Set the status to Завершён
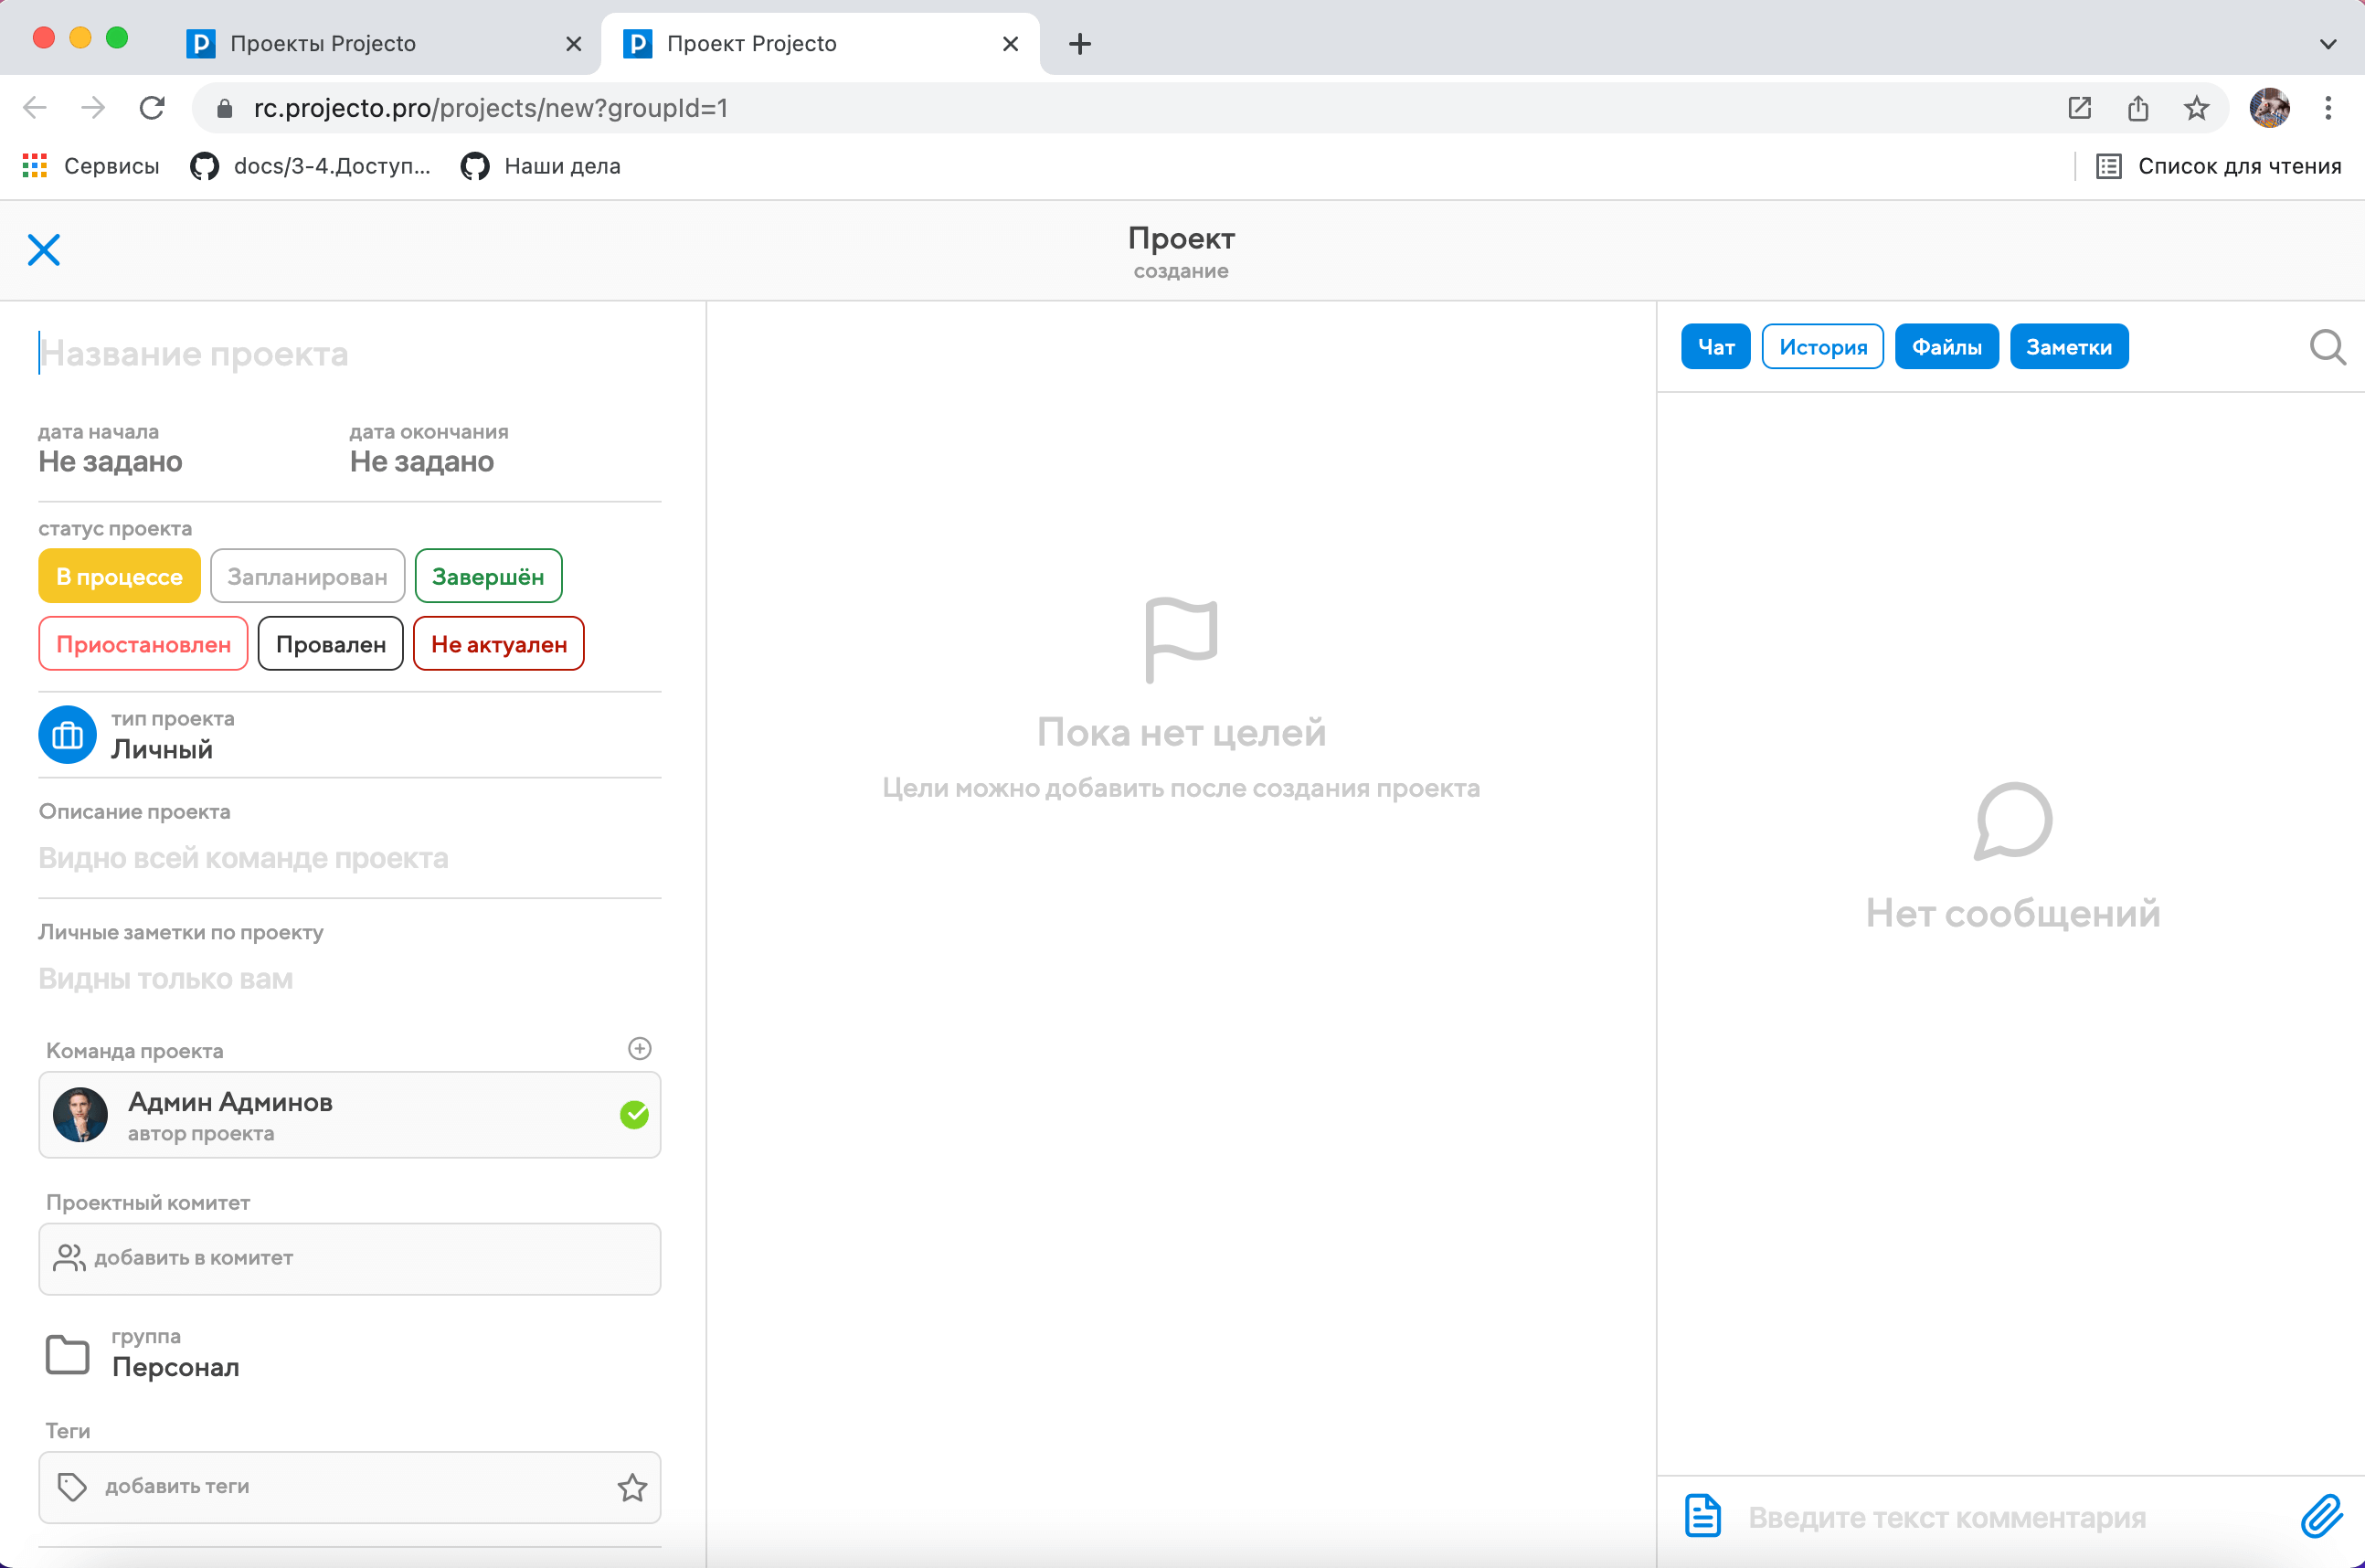2365x1568 pixels. coord(488,577)
